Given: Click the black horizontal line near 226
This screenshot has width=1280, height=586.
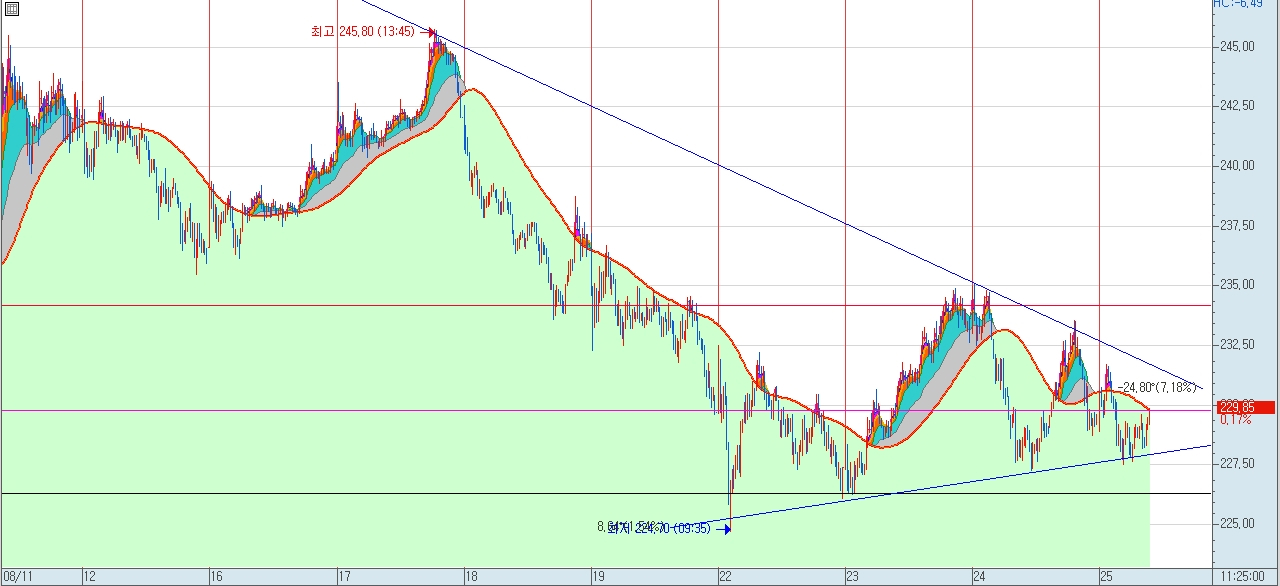Looking at the screenshot, I should [400, 493].
